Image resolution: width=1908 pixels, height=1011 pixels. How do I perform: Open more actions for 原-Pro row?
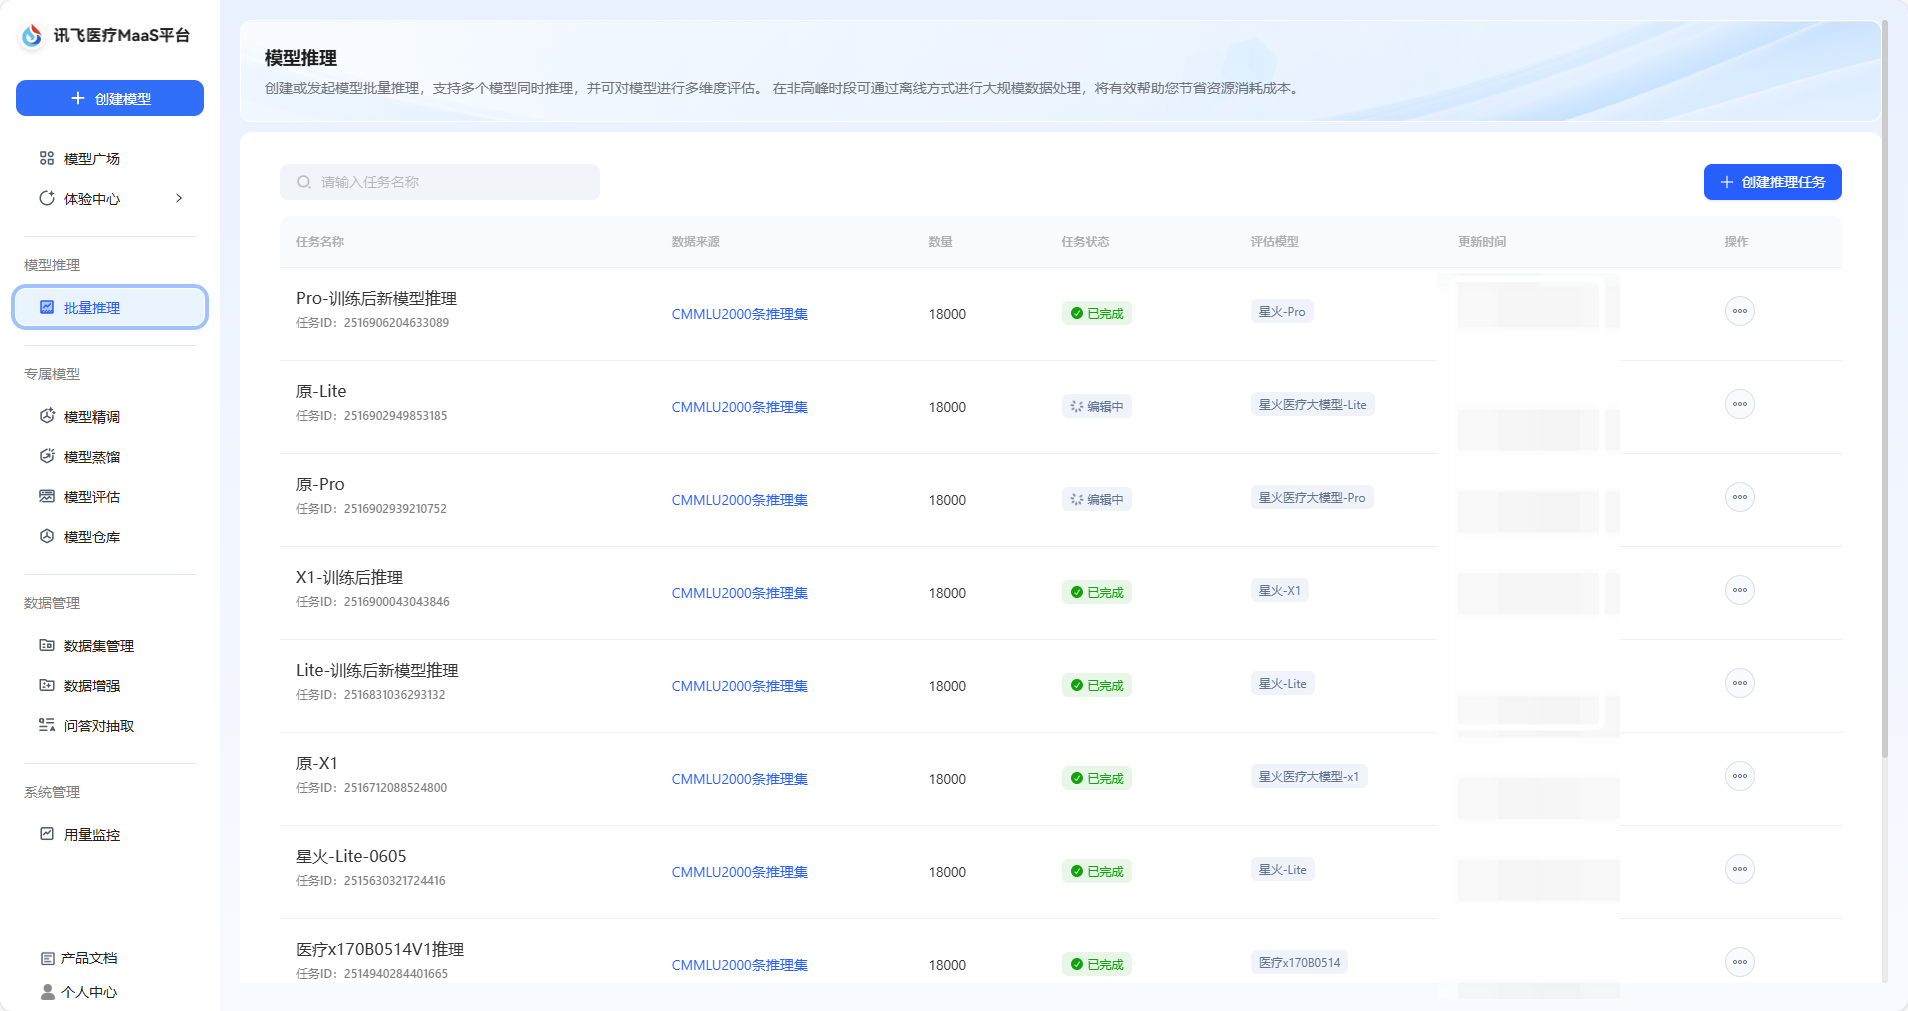click(x=1740, y=497)
